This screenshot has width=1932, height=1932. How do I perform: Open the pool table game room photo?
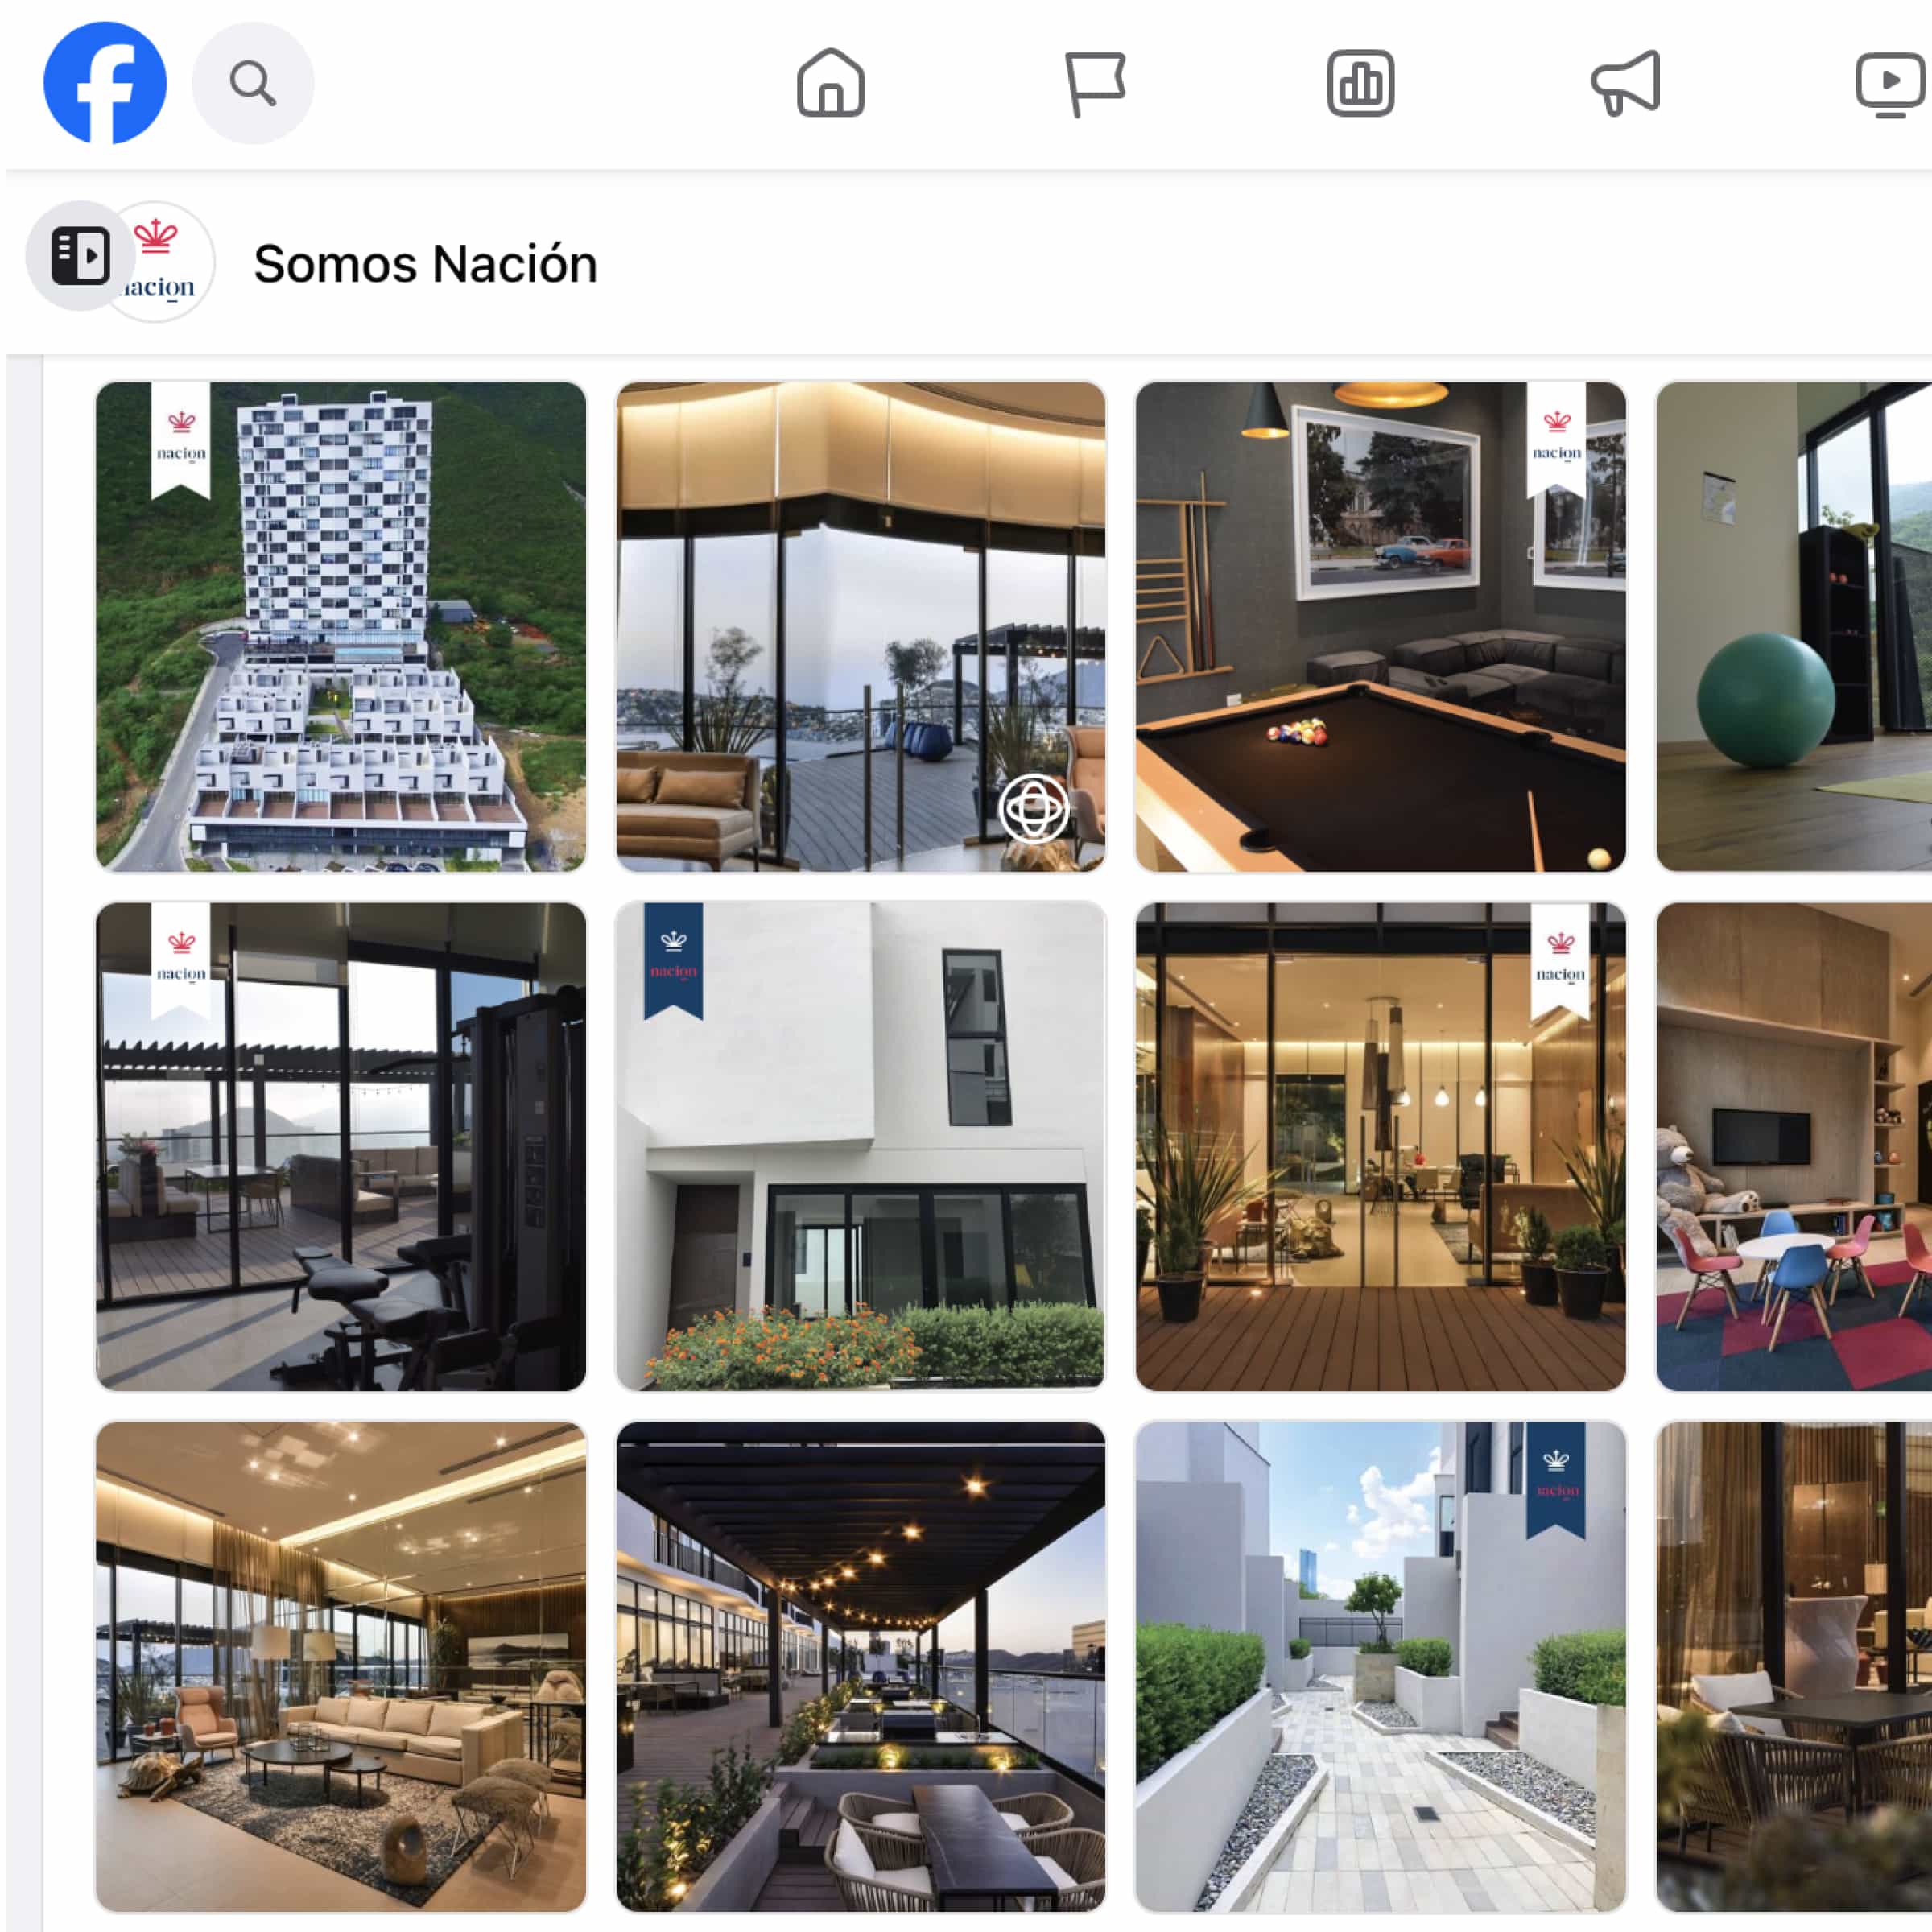click(x=1380, y=627)
